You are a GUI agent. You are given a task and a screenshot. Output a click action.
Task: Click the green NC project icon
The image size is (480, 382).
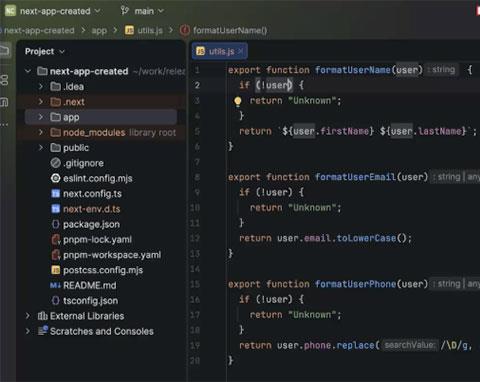pos(10,11)
